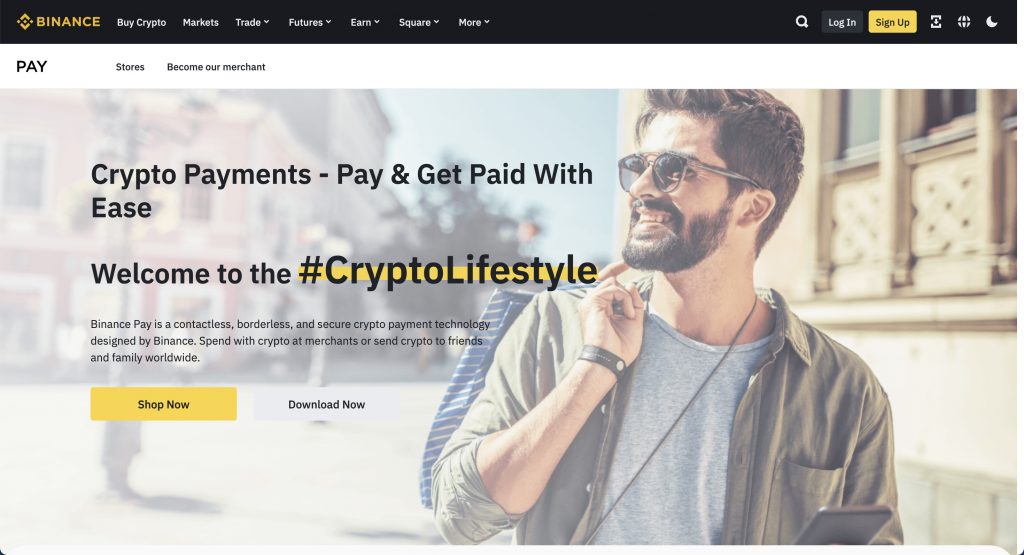This screenshot has height=555, width=1024.
Task: Click the Binance logo
Action: 59,22
